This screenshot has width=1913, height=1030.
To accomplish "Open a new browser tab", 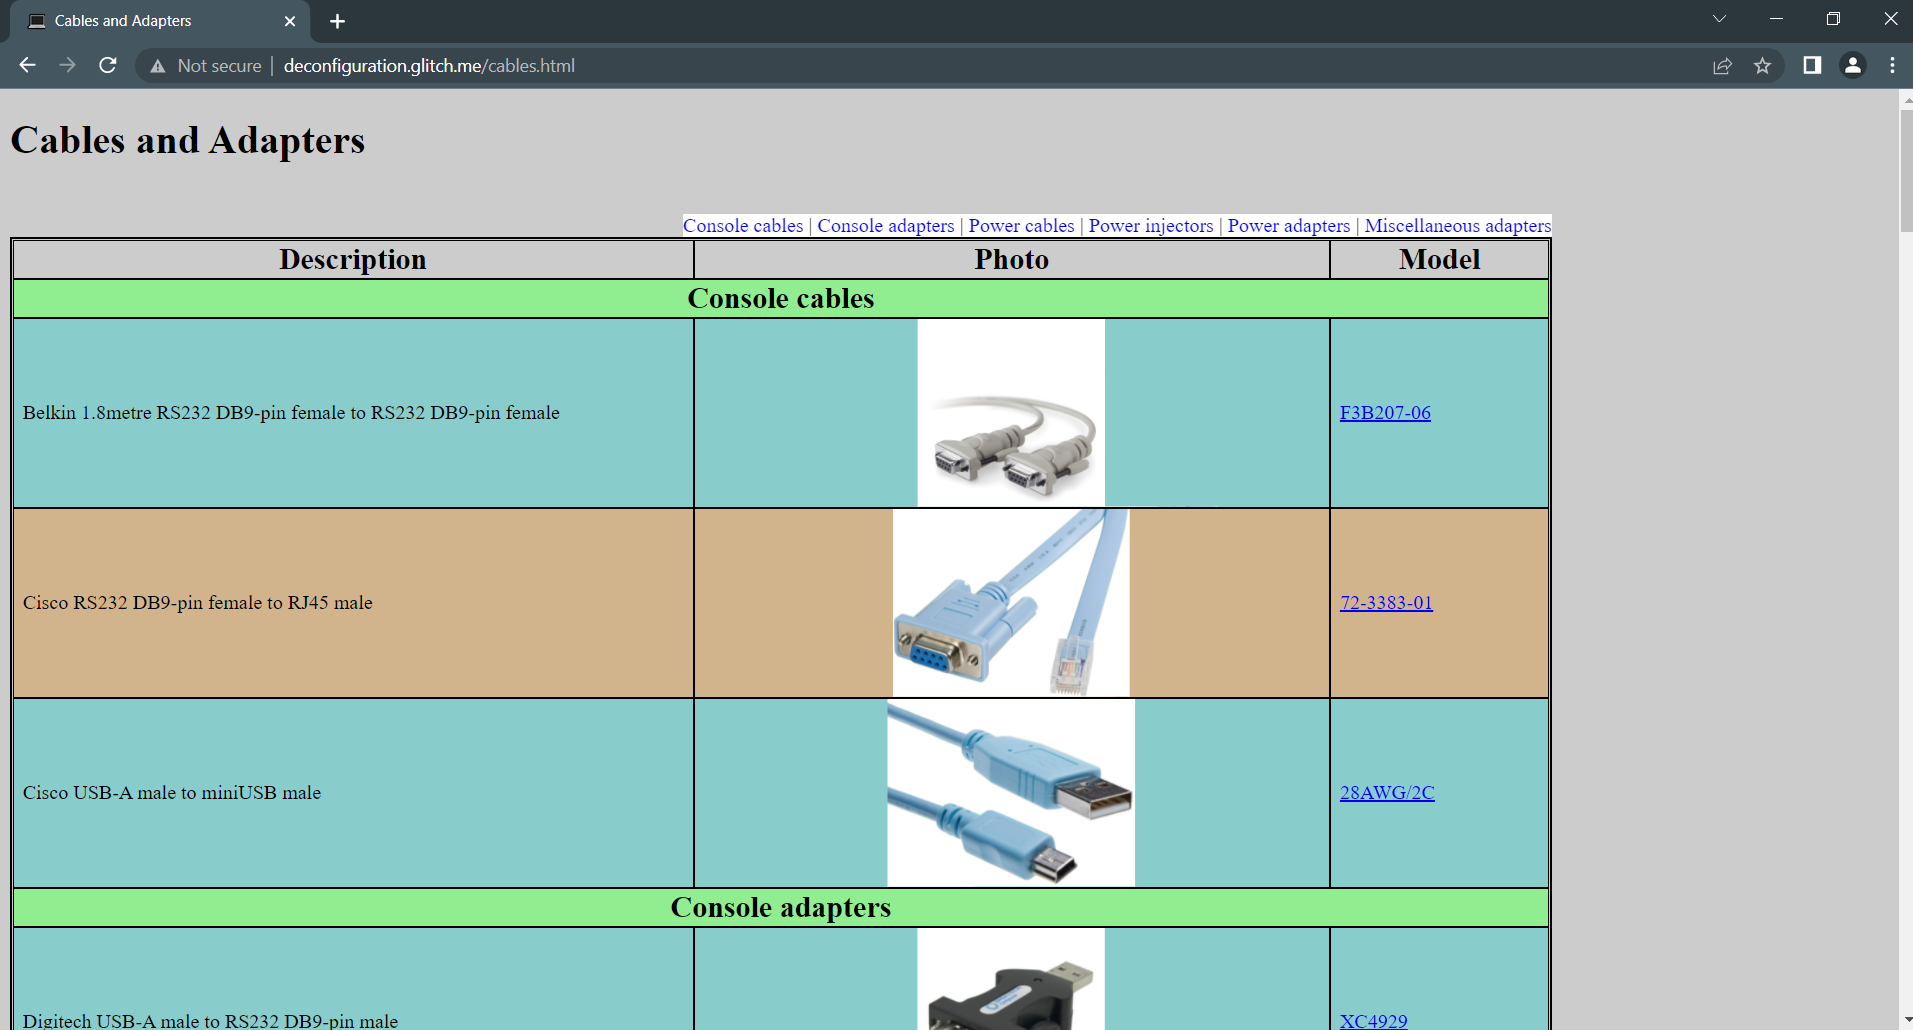I will [x=337, y=20].
